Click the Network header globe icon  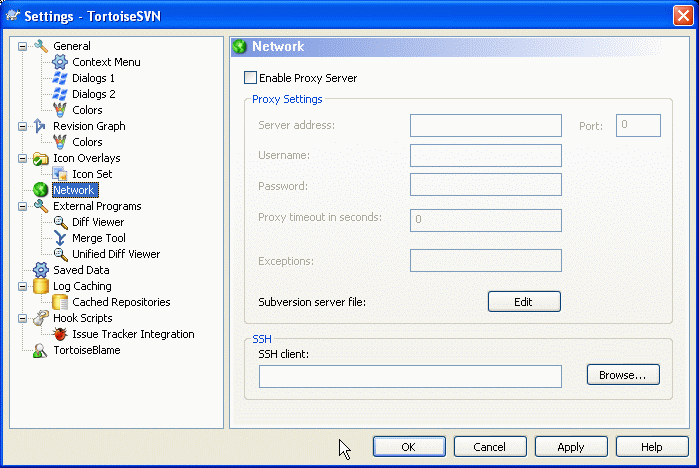pos(239,46)
